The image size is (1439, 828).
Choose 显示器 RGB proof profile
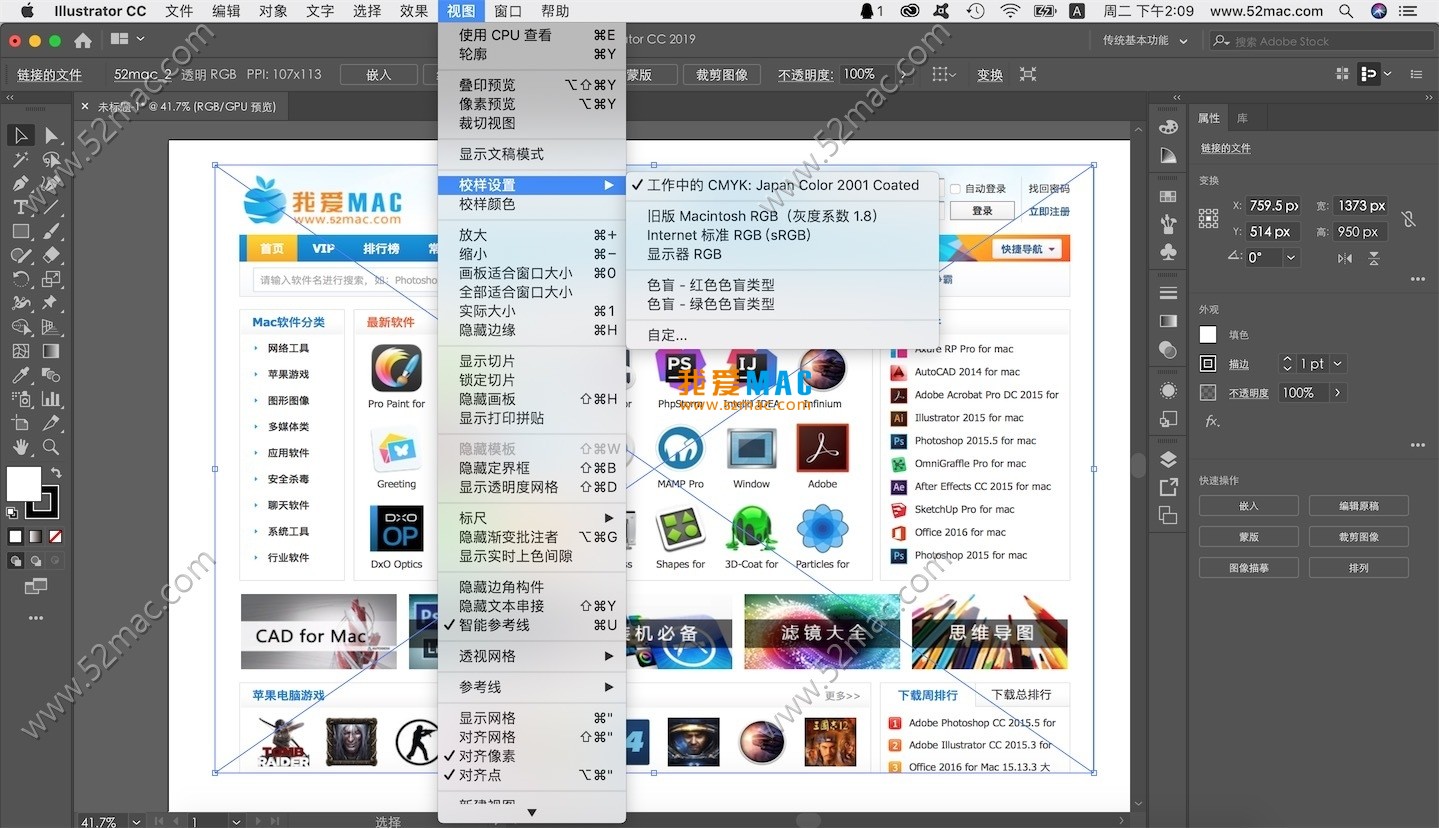[x=783, y=254]
